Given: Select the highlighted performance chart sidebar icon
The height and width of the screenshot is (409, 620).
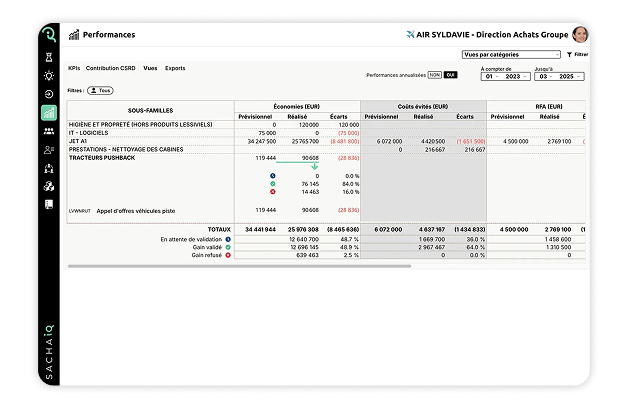Looking at the screenshot, I should (x=49, y=112).
